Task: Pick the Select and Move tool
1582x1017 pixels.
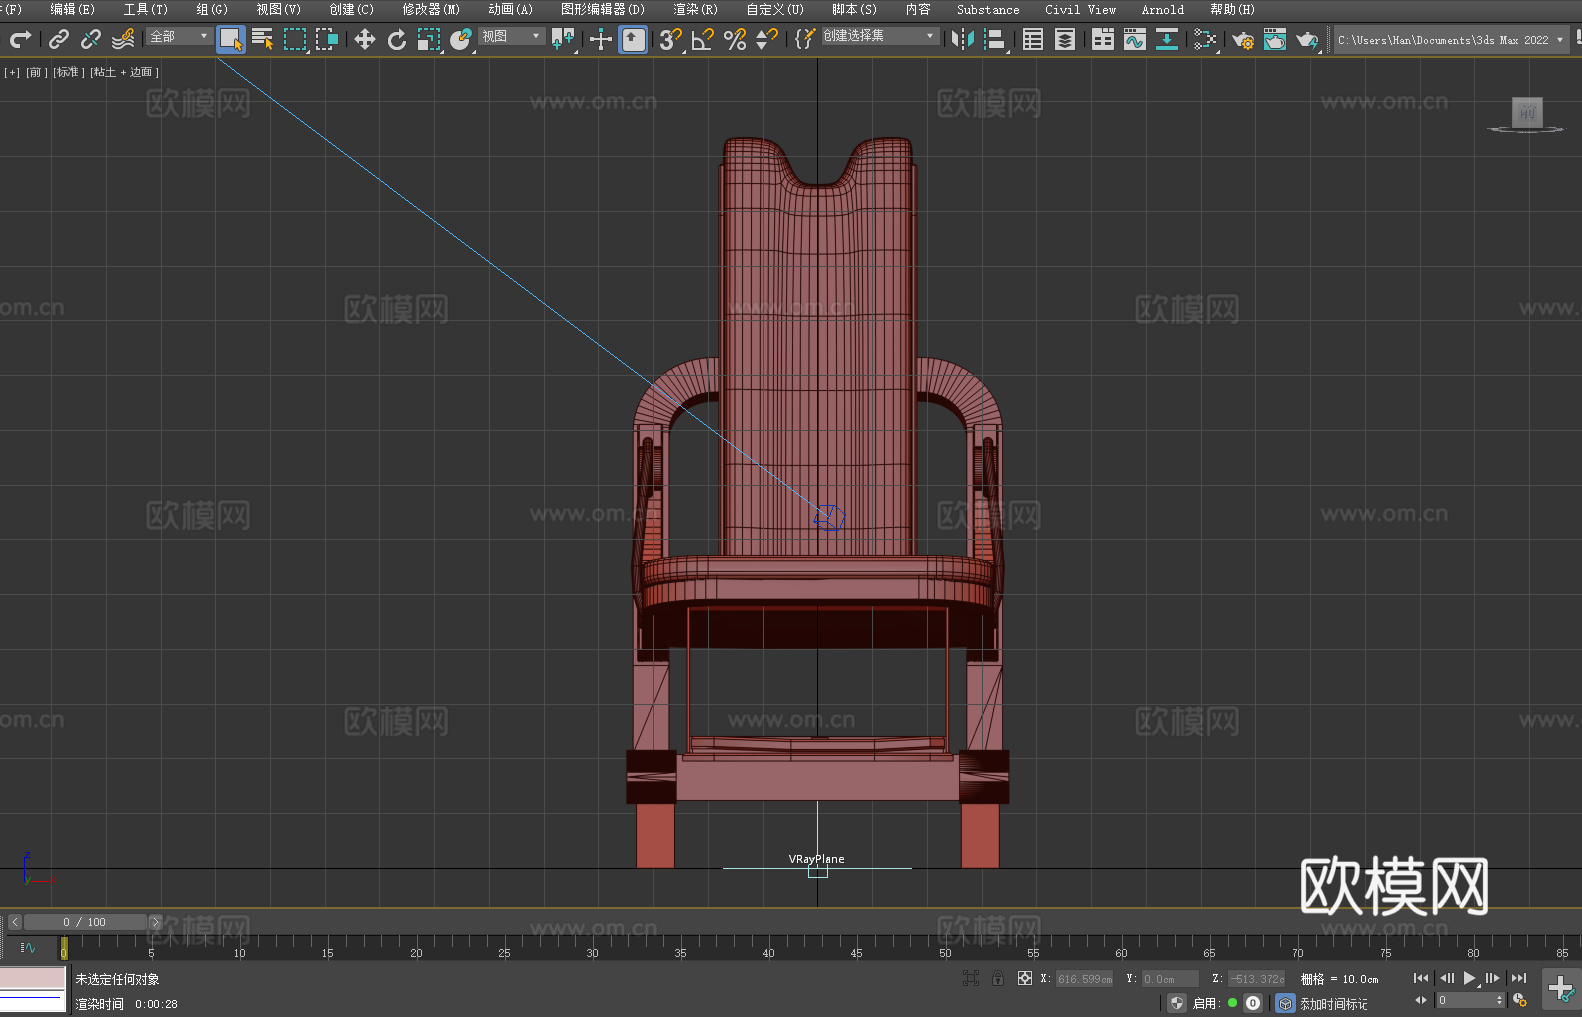Action: [365, 39]
